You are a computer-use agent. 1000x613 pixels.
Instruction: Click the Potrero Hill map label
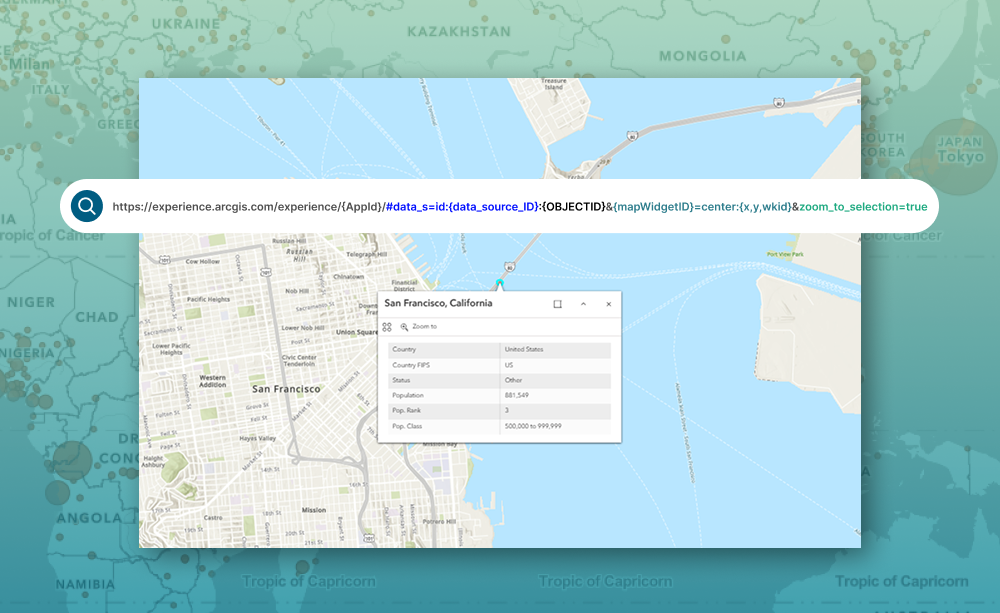coord(439,521)
